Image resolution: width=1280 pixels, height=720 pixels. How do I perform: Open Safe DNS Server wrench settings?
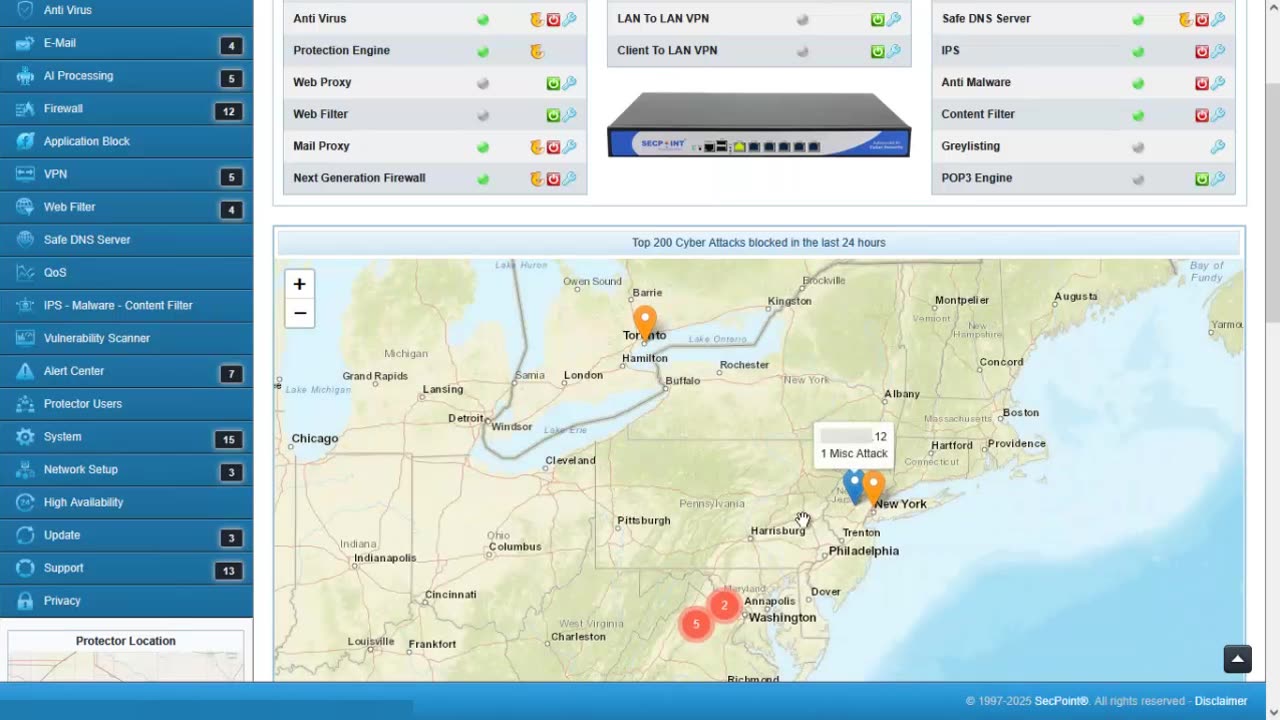coord(1218,19)
